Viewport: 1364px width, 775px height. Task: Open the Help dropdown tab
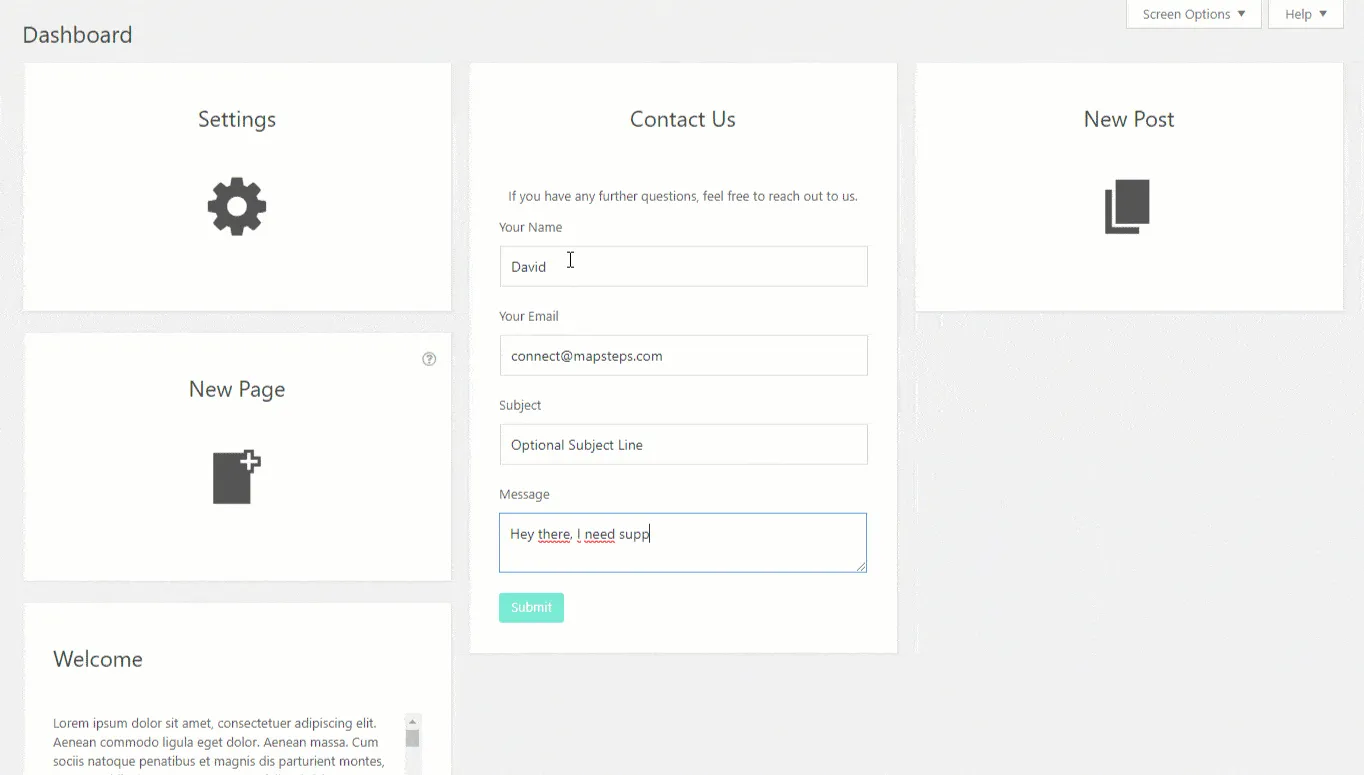pos(1306,14)
